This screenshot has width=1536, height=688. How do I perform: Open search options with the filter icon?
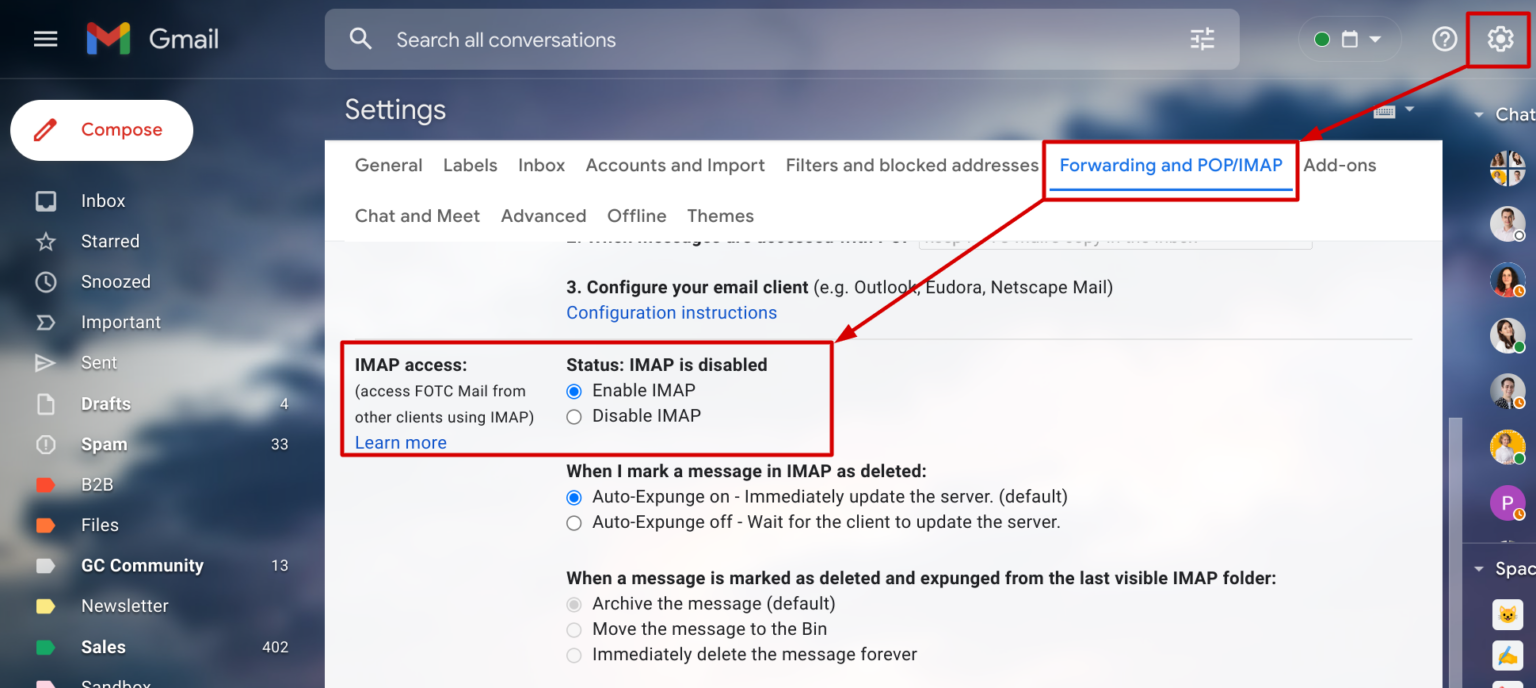click(1201, 39)
